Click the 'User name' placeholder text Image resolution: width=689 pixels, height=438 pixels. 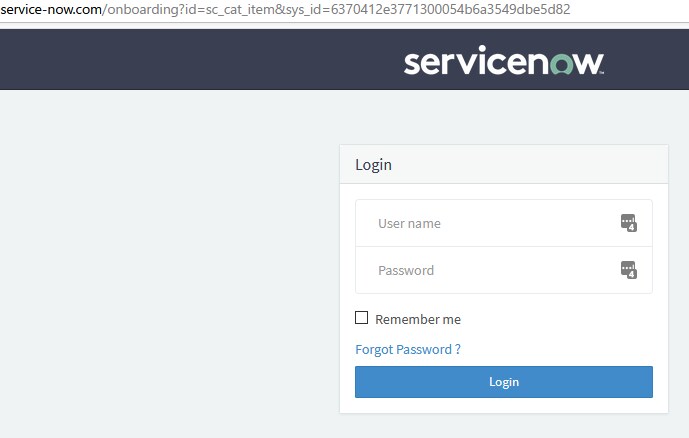tap(409, 224)
